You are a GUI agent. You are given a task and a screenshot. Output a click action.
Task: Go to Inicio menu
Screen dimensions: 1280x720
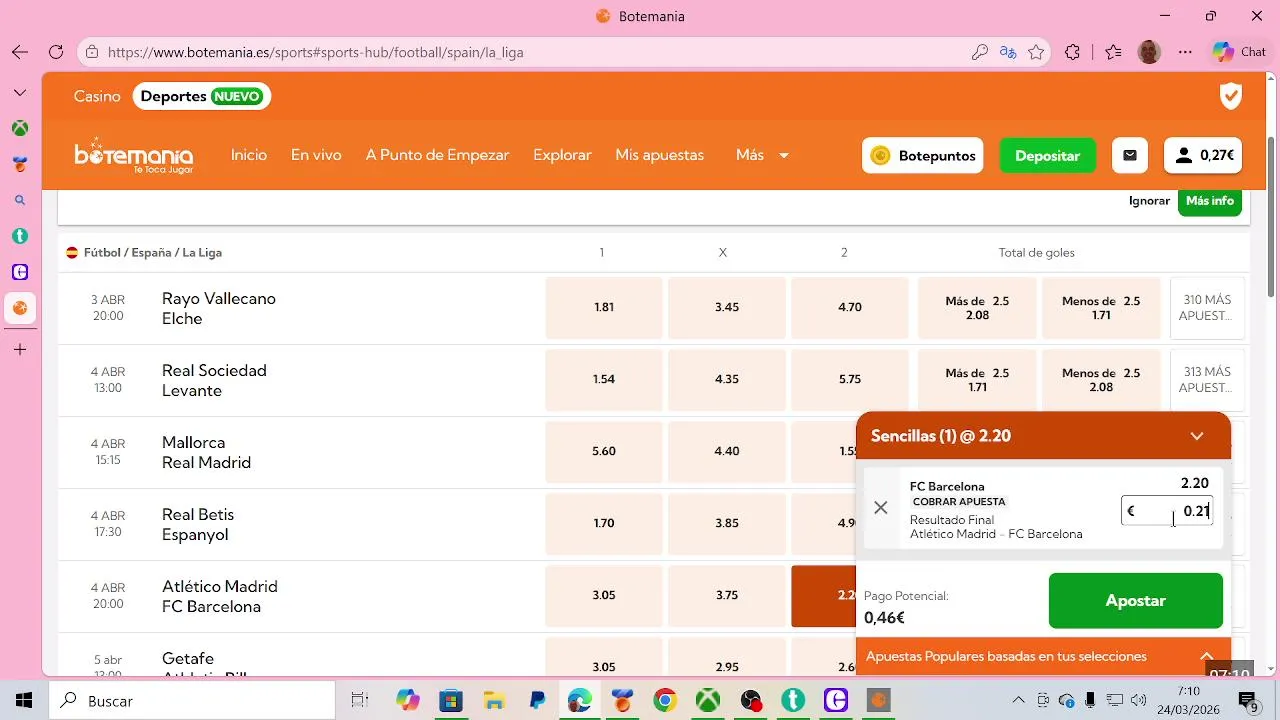tap(249, 155)
